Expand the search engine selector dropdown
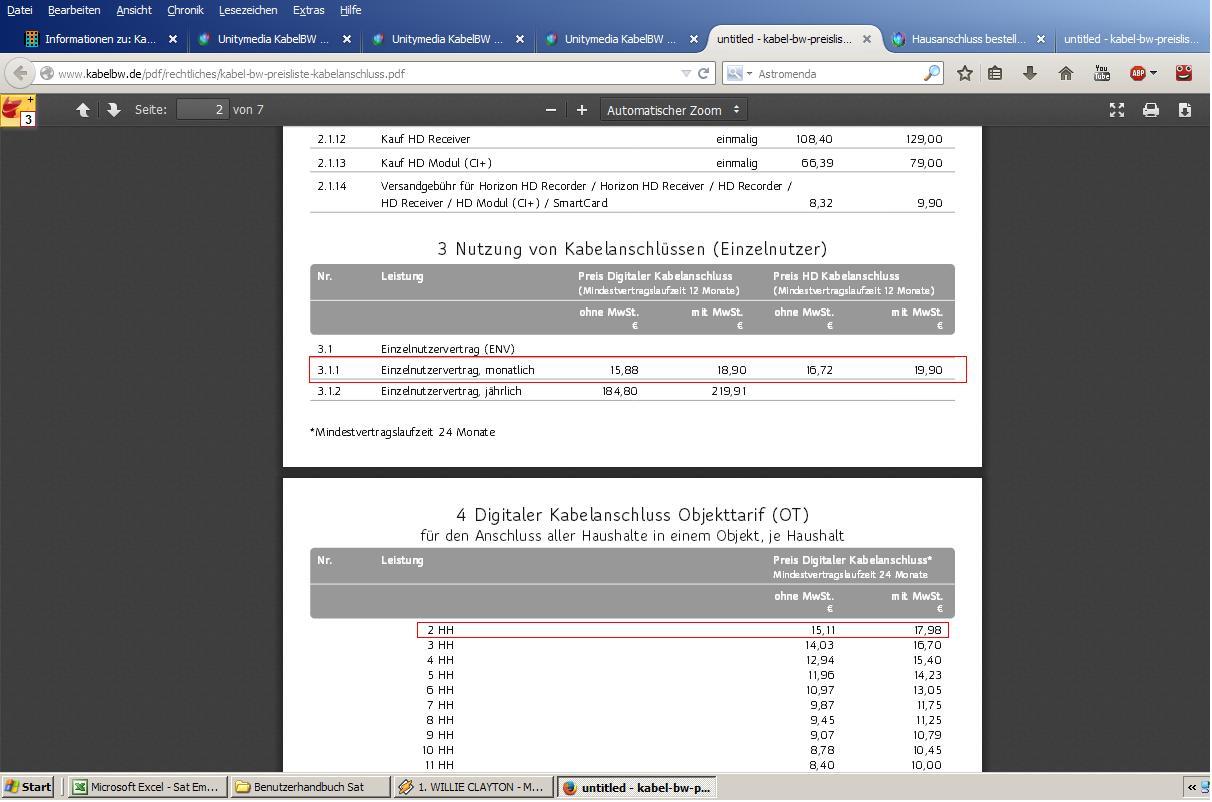The height and width of the screenshot is (802, 1212). tap(738, 73)
